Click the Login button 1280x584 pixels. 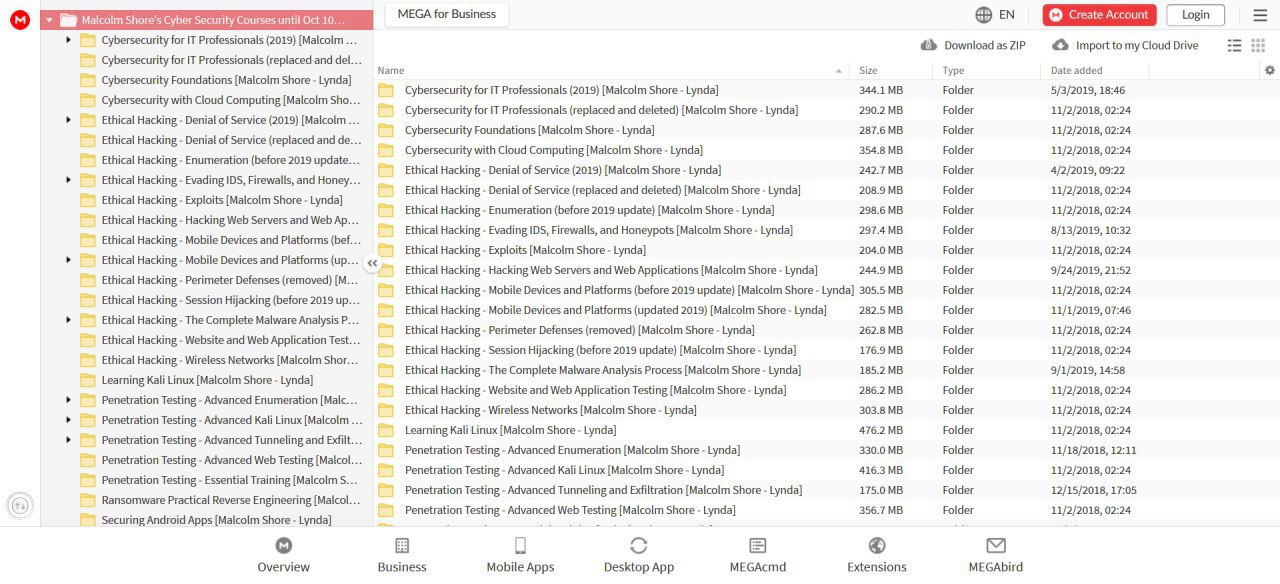[x=1195, y=14]
